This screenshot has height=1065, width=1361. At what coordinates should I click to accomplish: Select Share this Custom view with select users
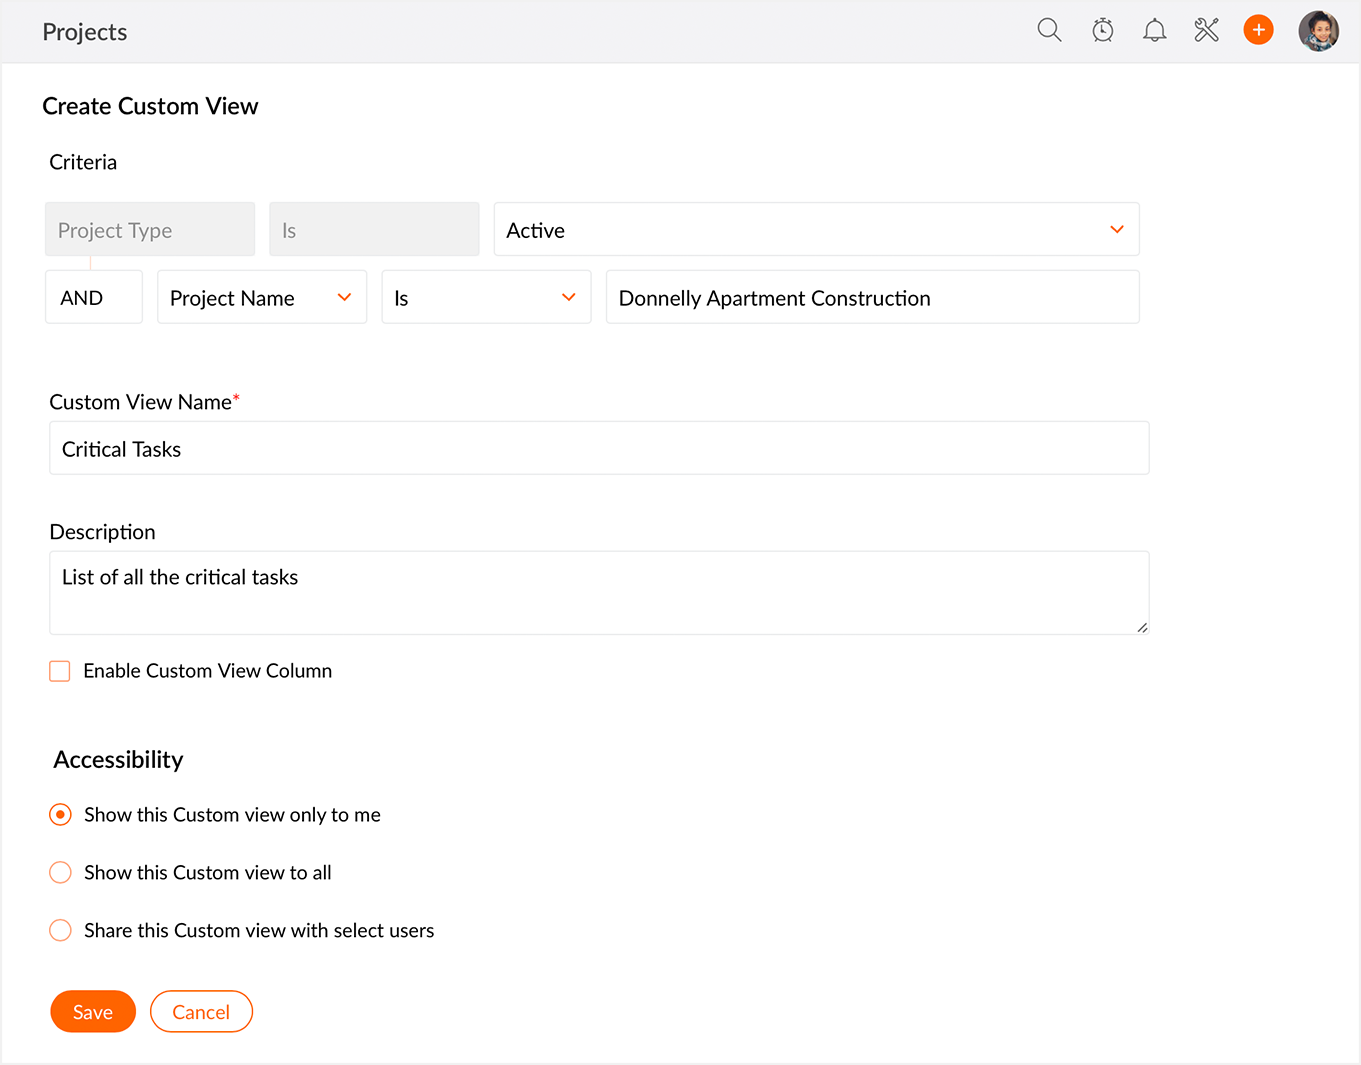tap(60, 931)
